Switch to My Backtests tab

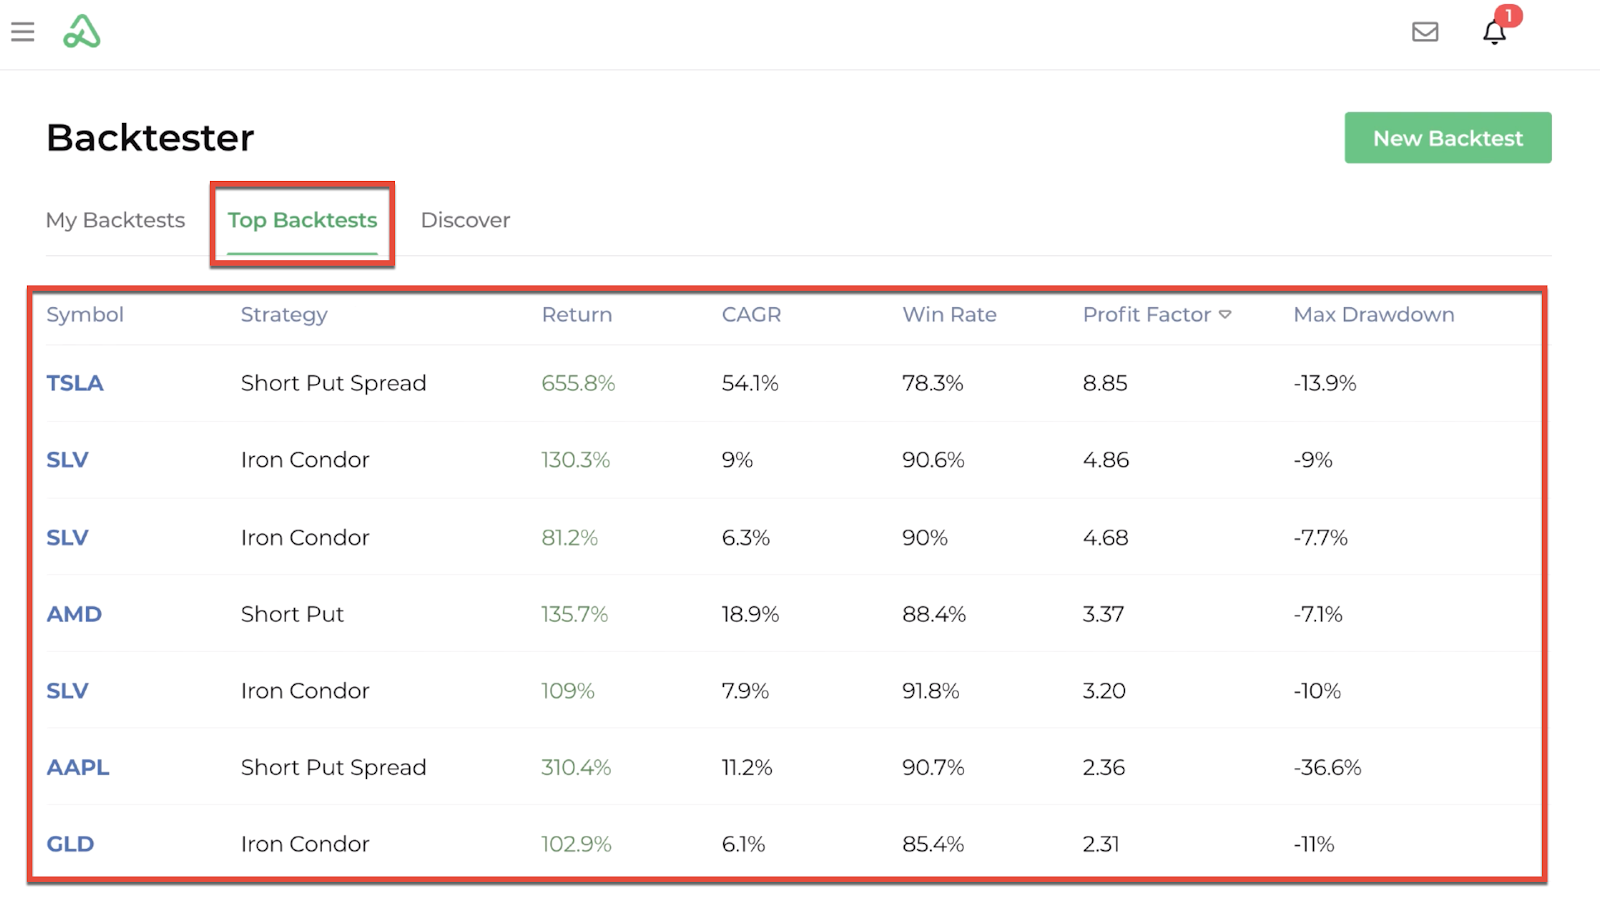click(x=115, y=220)
